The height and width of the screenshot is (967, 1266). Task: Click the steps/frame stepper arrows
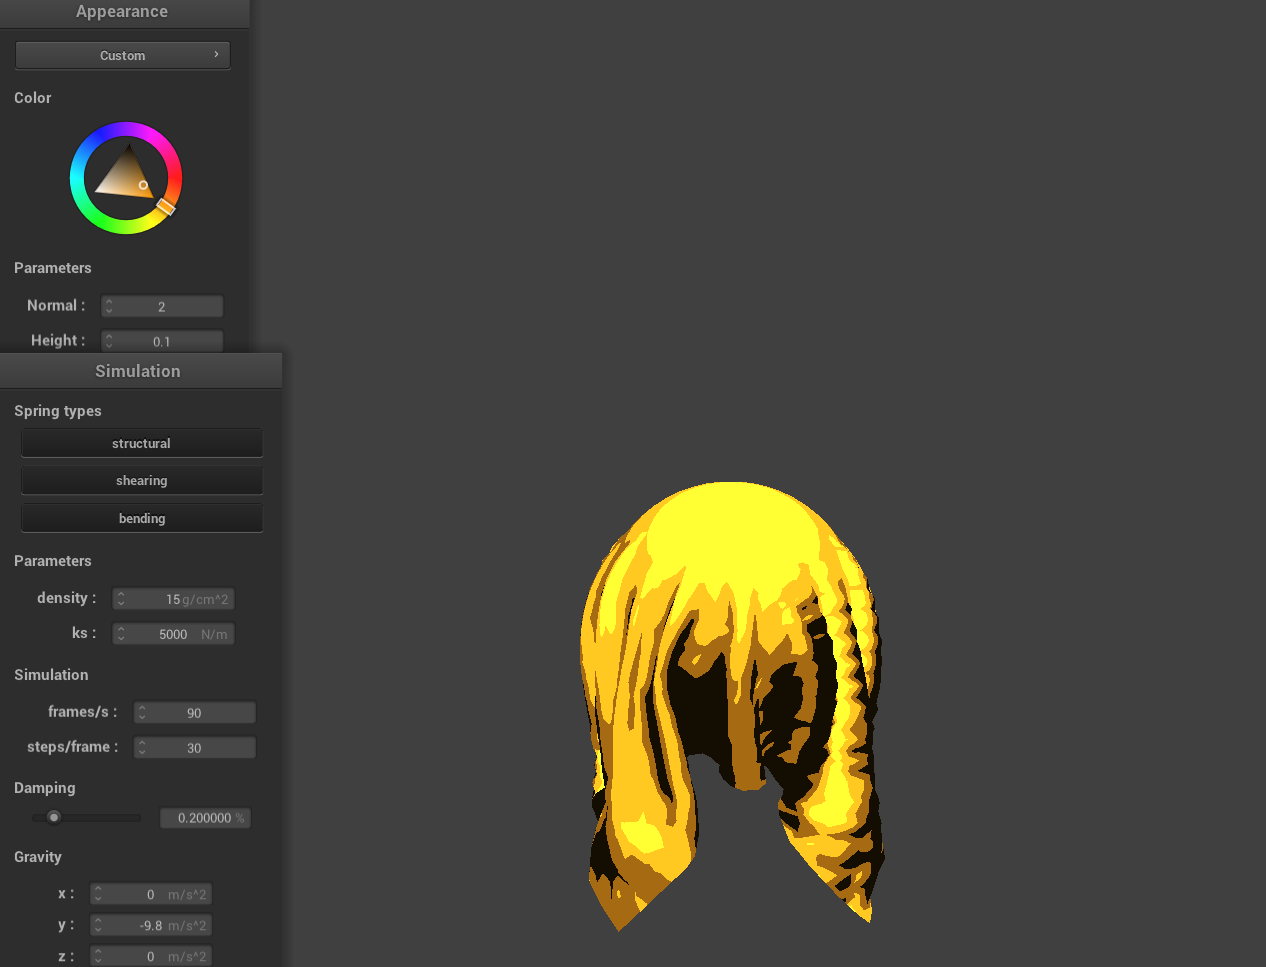pos(142,748)
